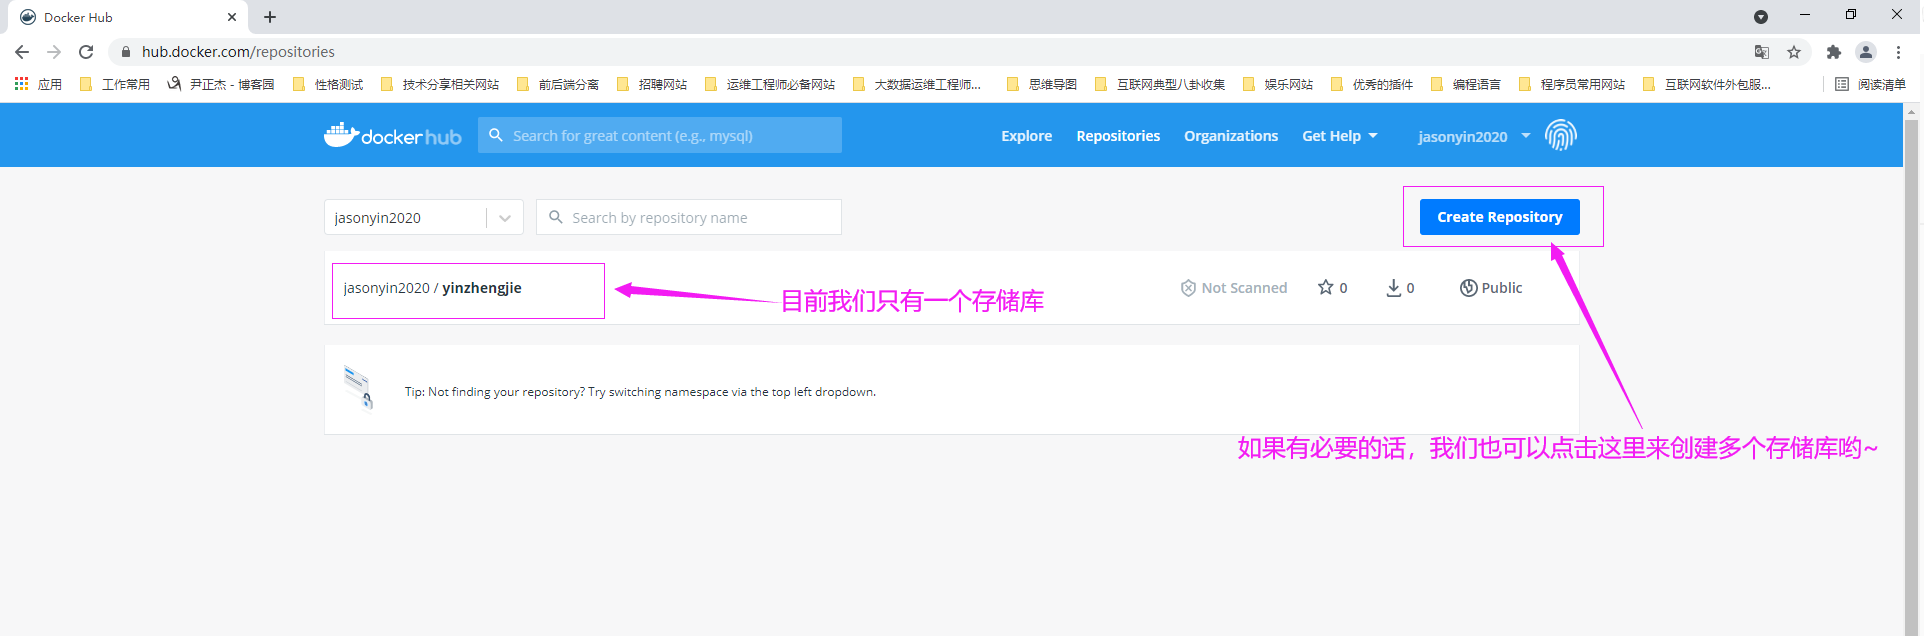Click the Google Translate icon in the address bar
1924x636 pixels.
[x=1762, y=52]
